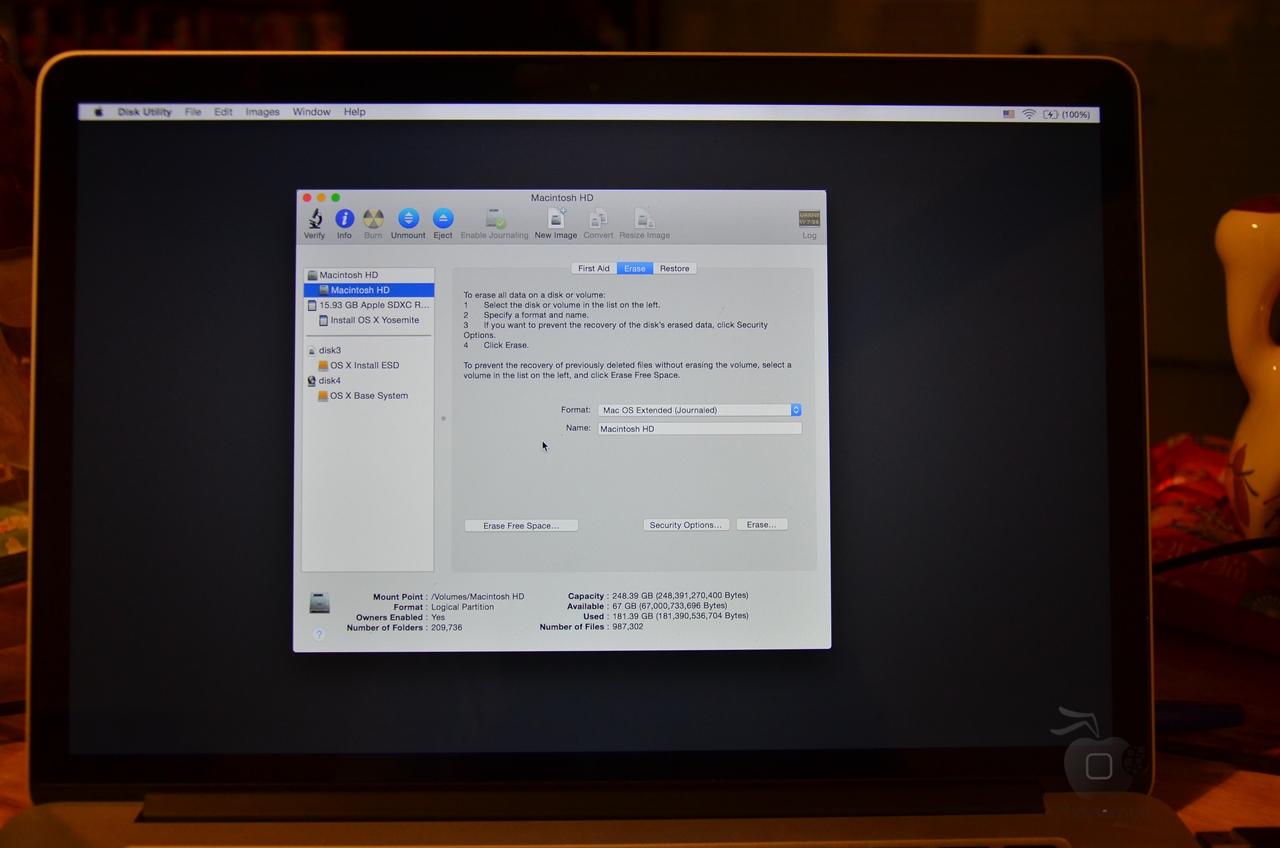1280x848 pixels.
Task: Click the Erase Free Space button
Action: [x=520, y=524]
